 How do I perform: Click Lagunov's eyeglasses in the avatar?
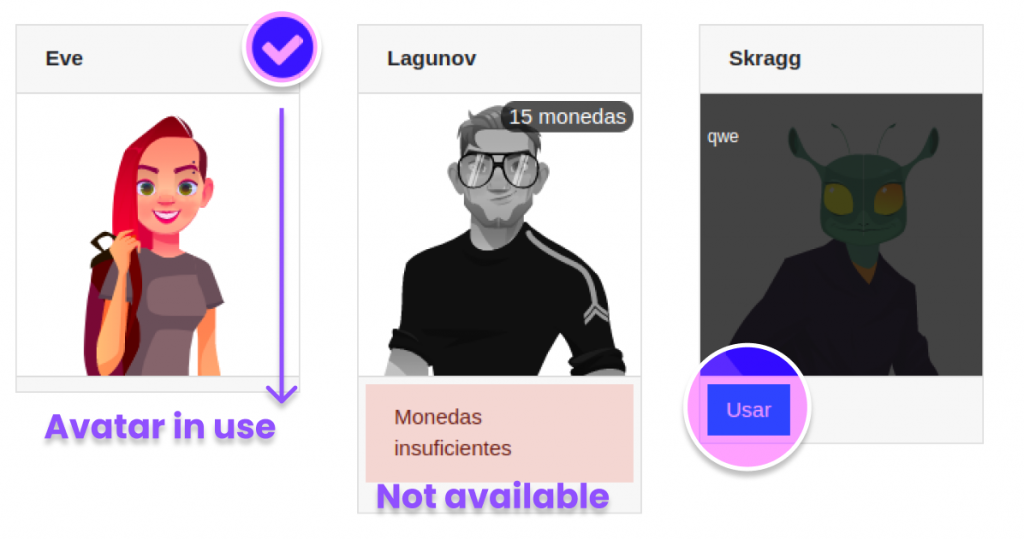click(x=499, y=170)
